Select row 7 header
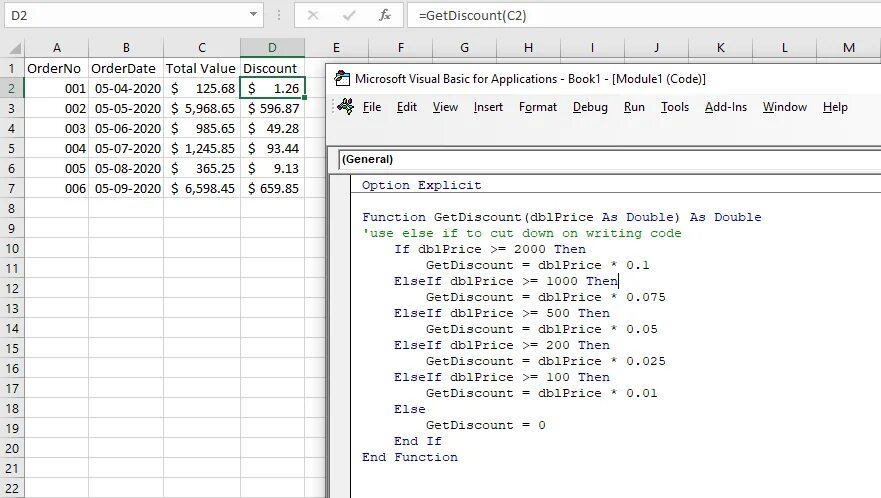Viewport: 881px width, 498px height. point(12,188)
